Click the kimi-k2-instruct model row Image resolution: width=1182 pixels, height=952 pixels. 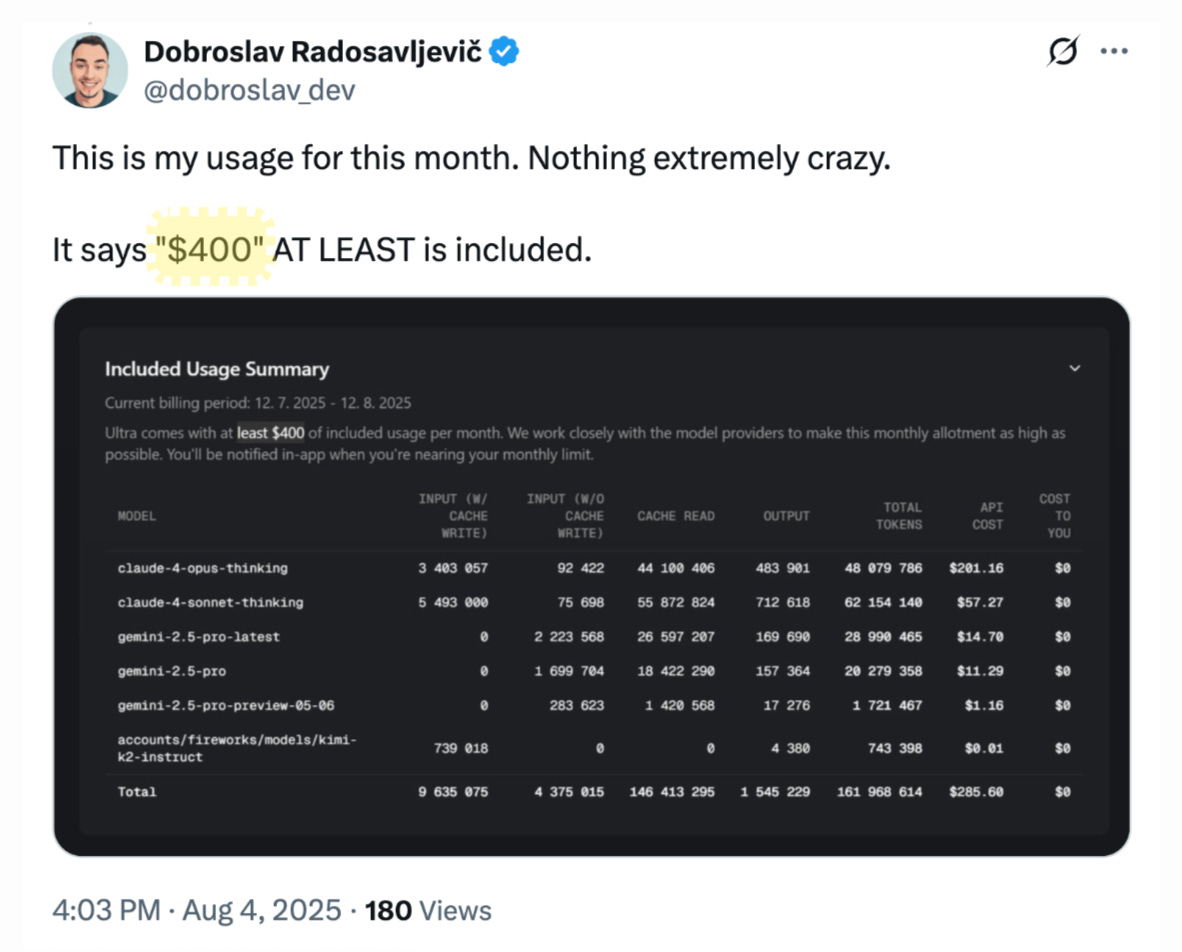click(x=593, y=748)
